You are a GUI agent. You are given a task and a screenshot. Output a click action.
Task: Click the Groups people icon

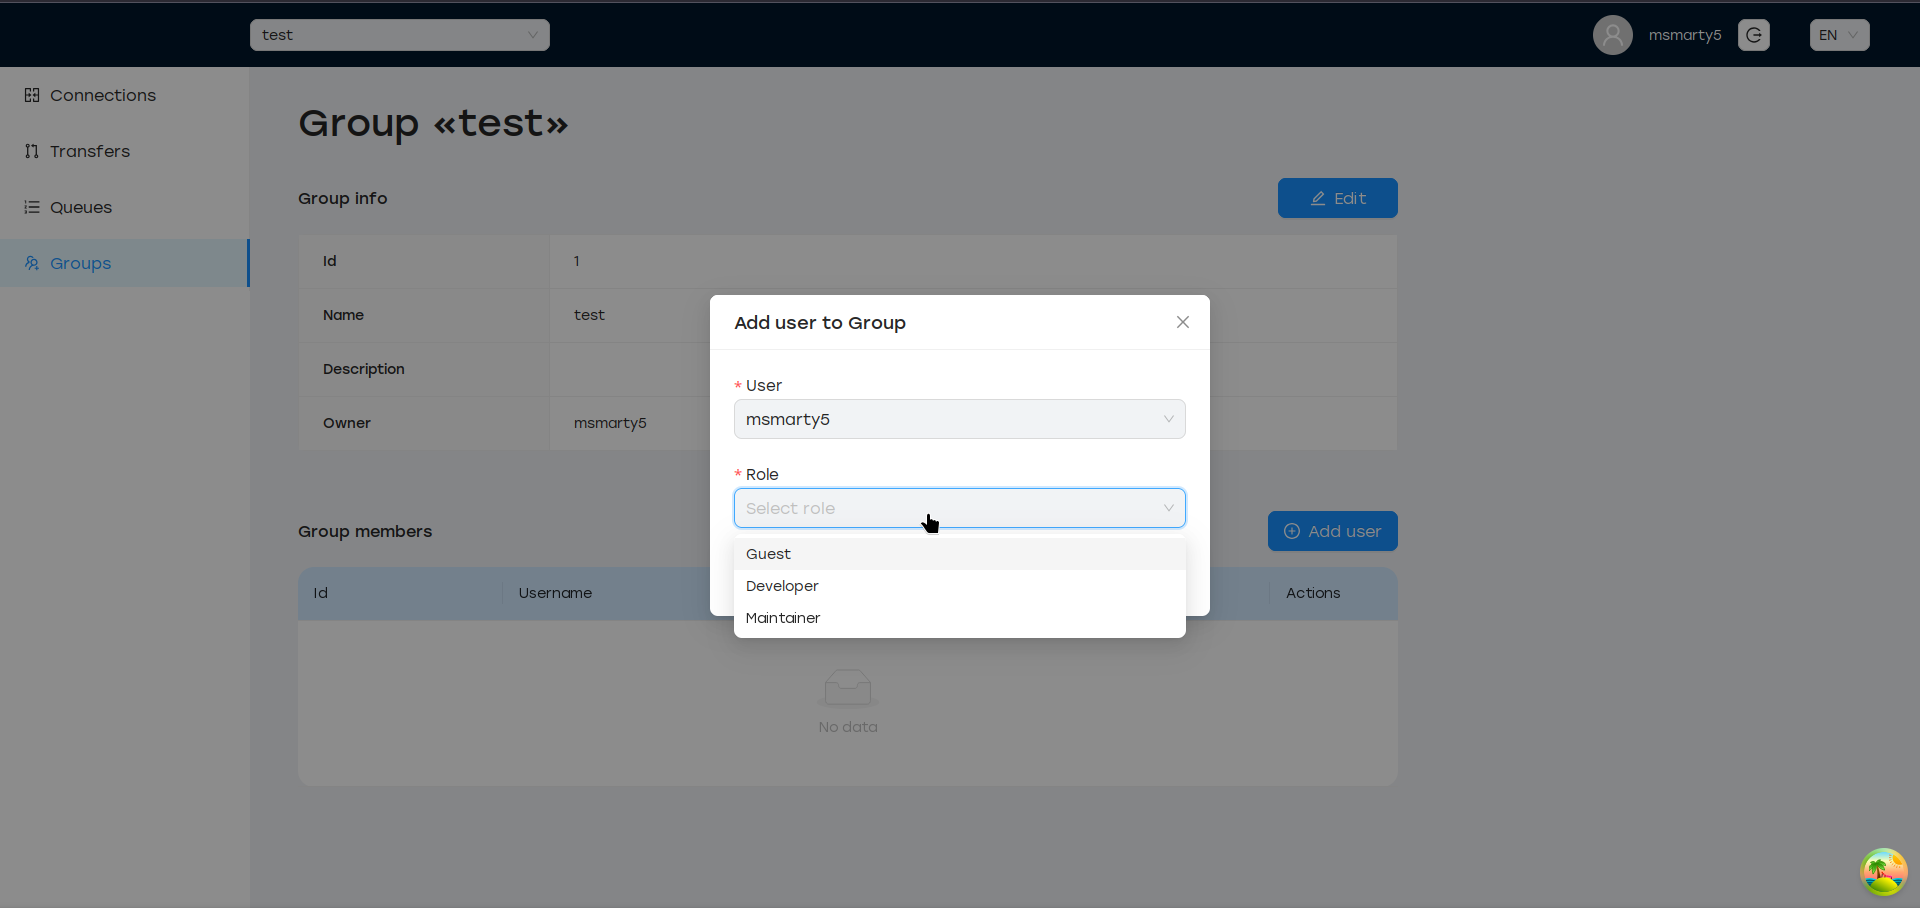coord(32,263)
